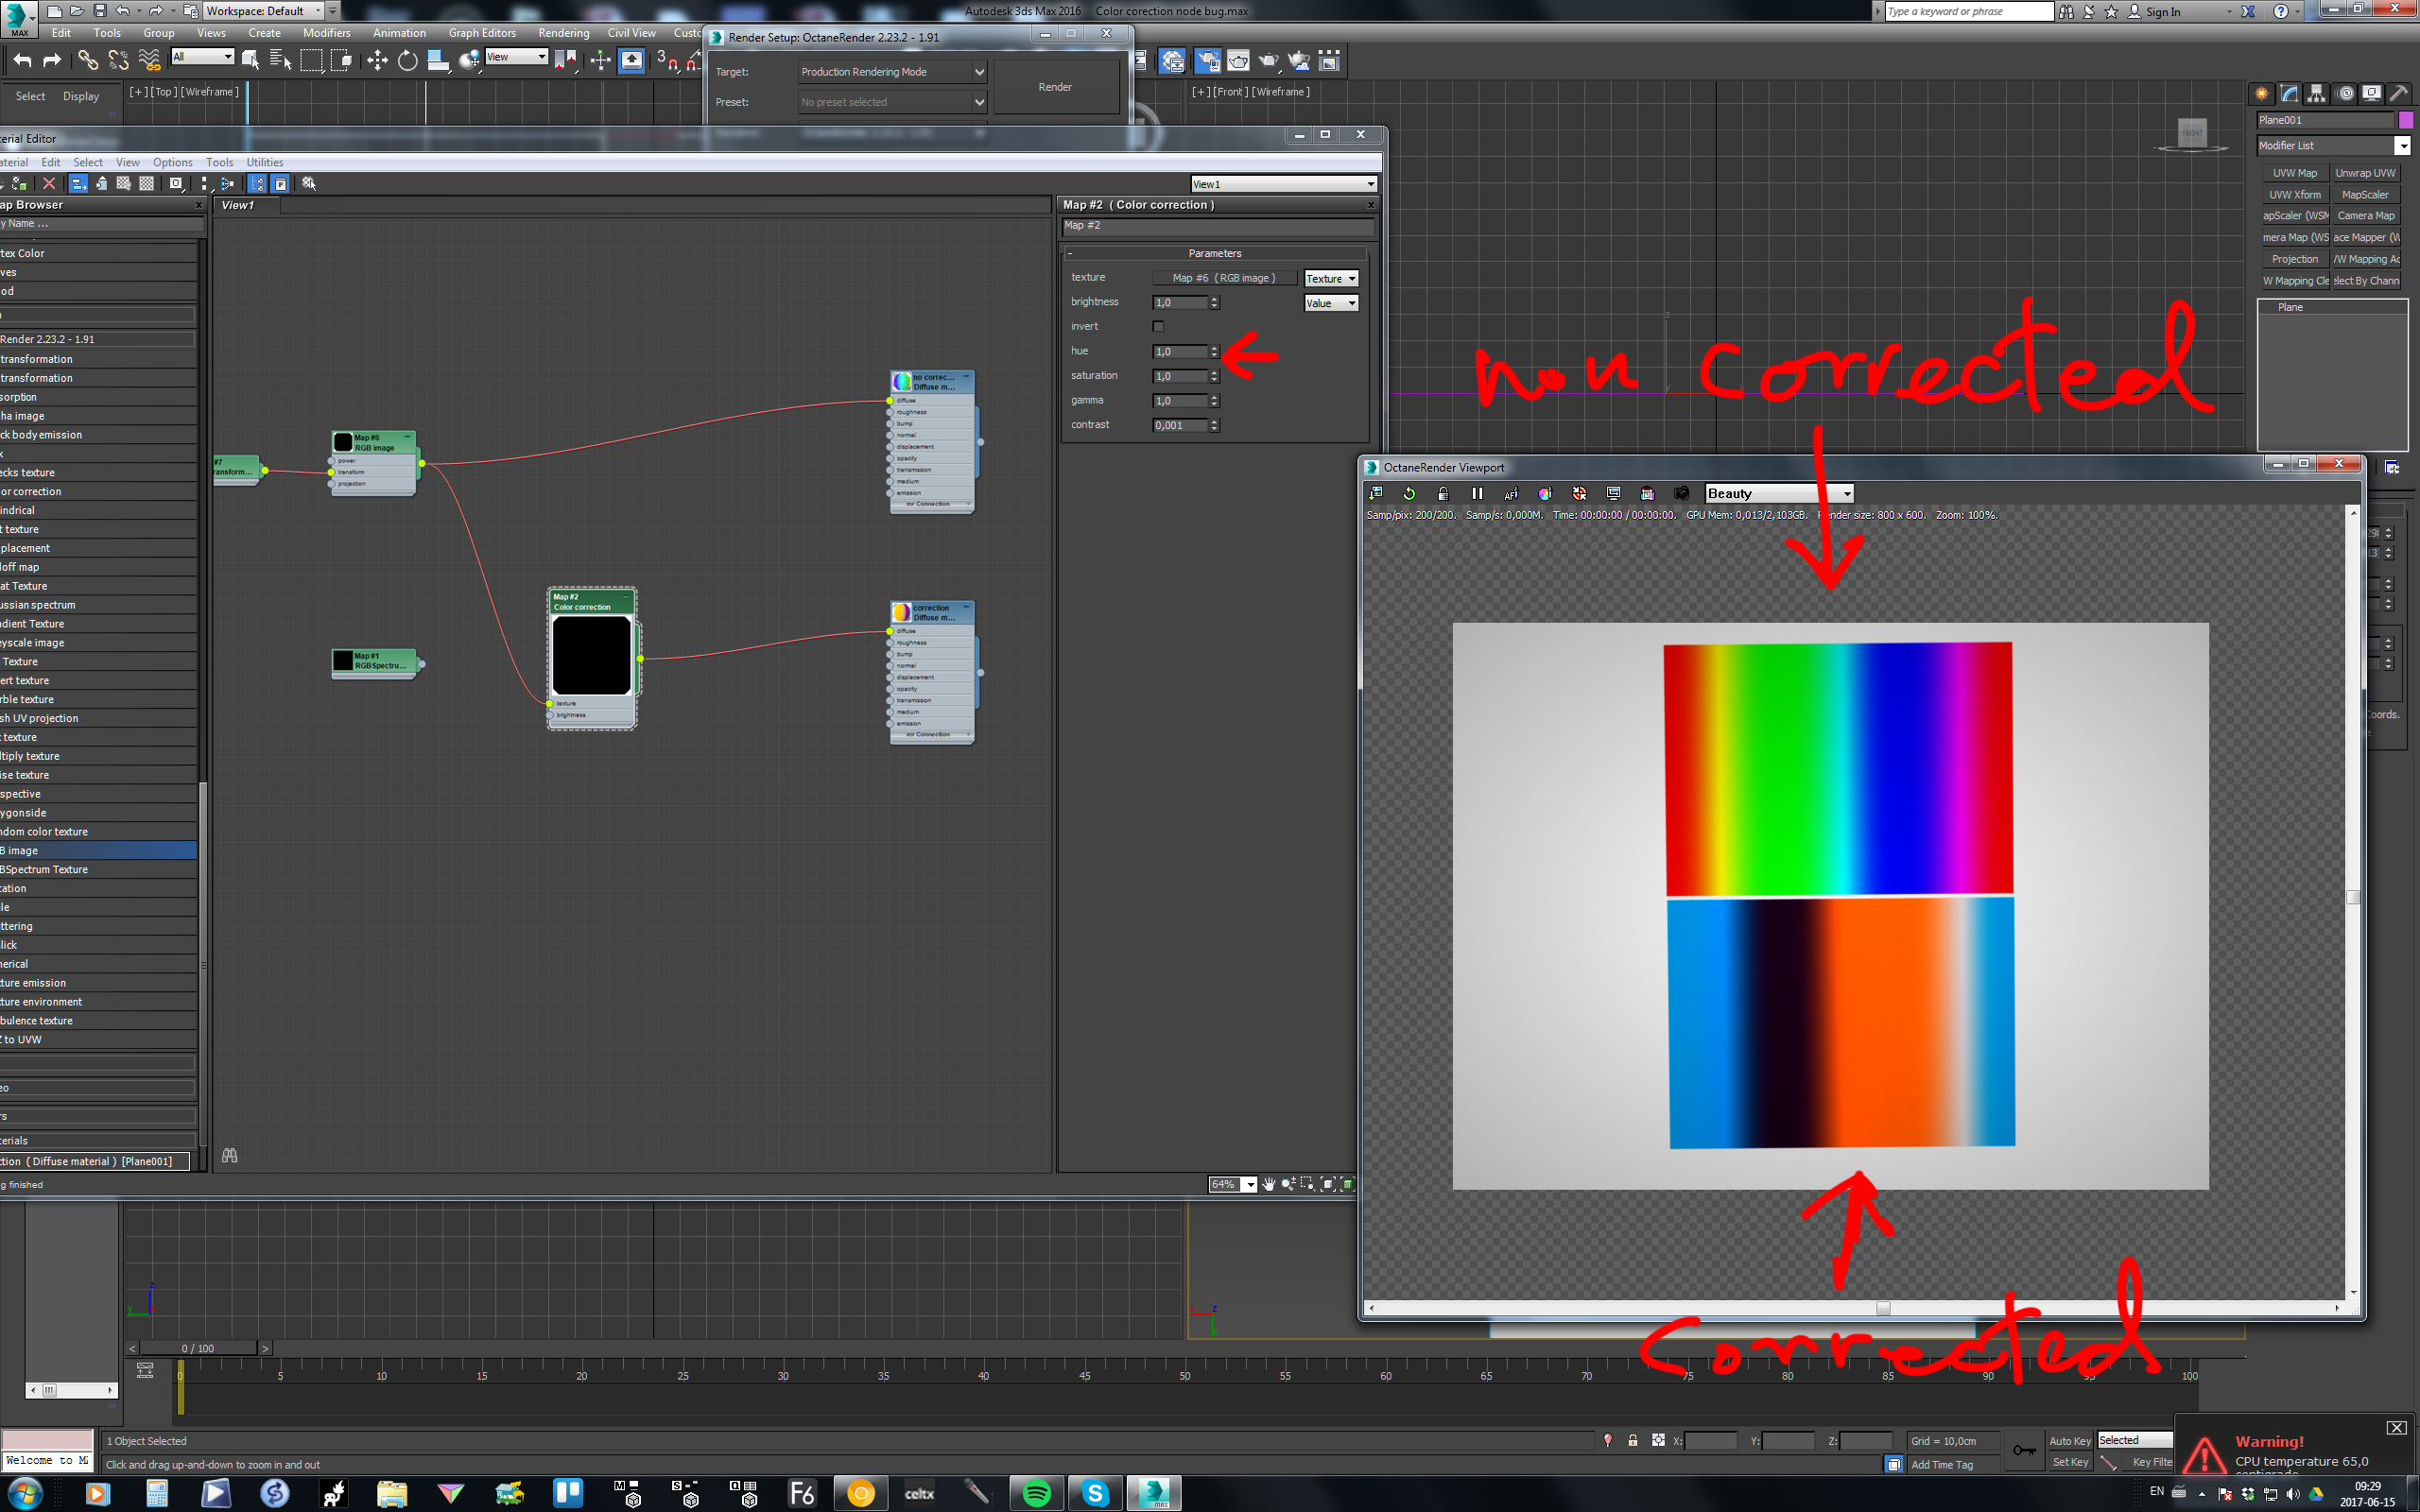Add the UVW Map modifier button
This screenshot has width=2420, height=1512.
click(x=2294, y=173)
